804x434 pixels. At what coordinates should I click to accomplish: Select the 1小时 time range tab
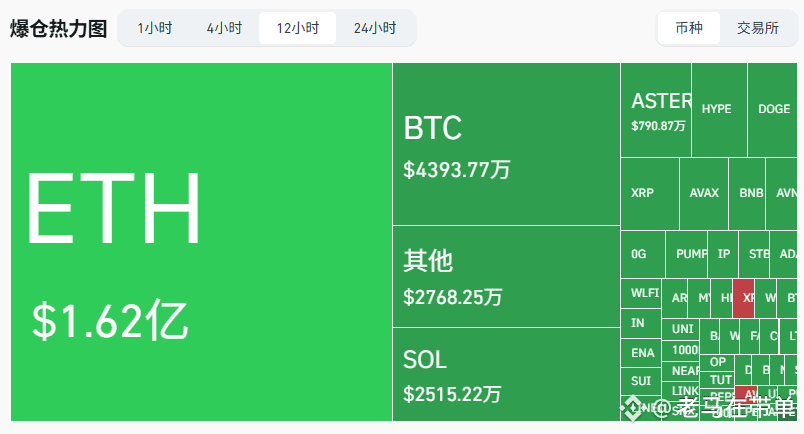point(155,28)
